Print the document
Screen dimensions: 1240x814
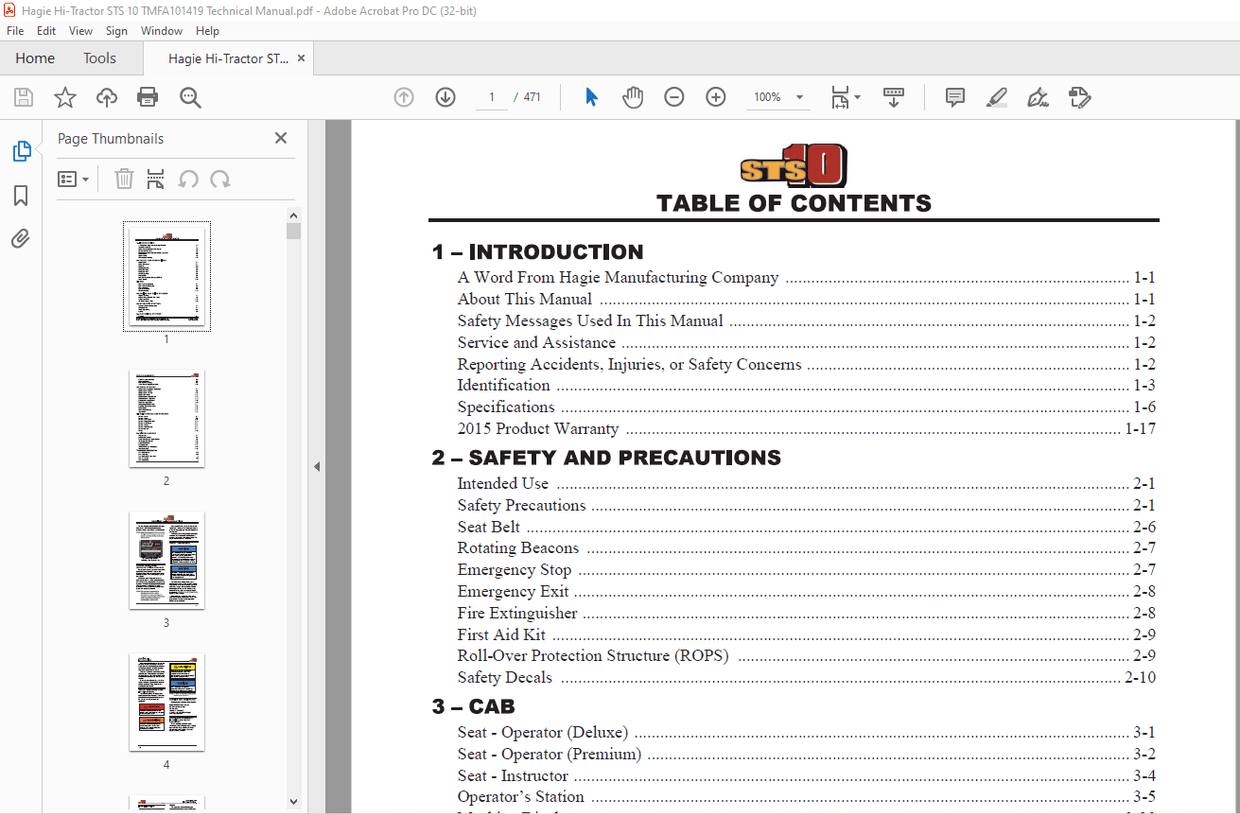pos(148,97)
